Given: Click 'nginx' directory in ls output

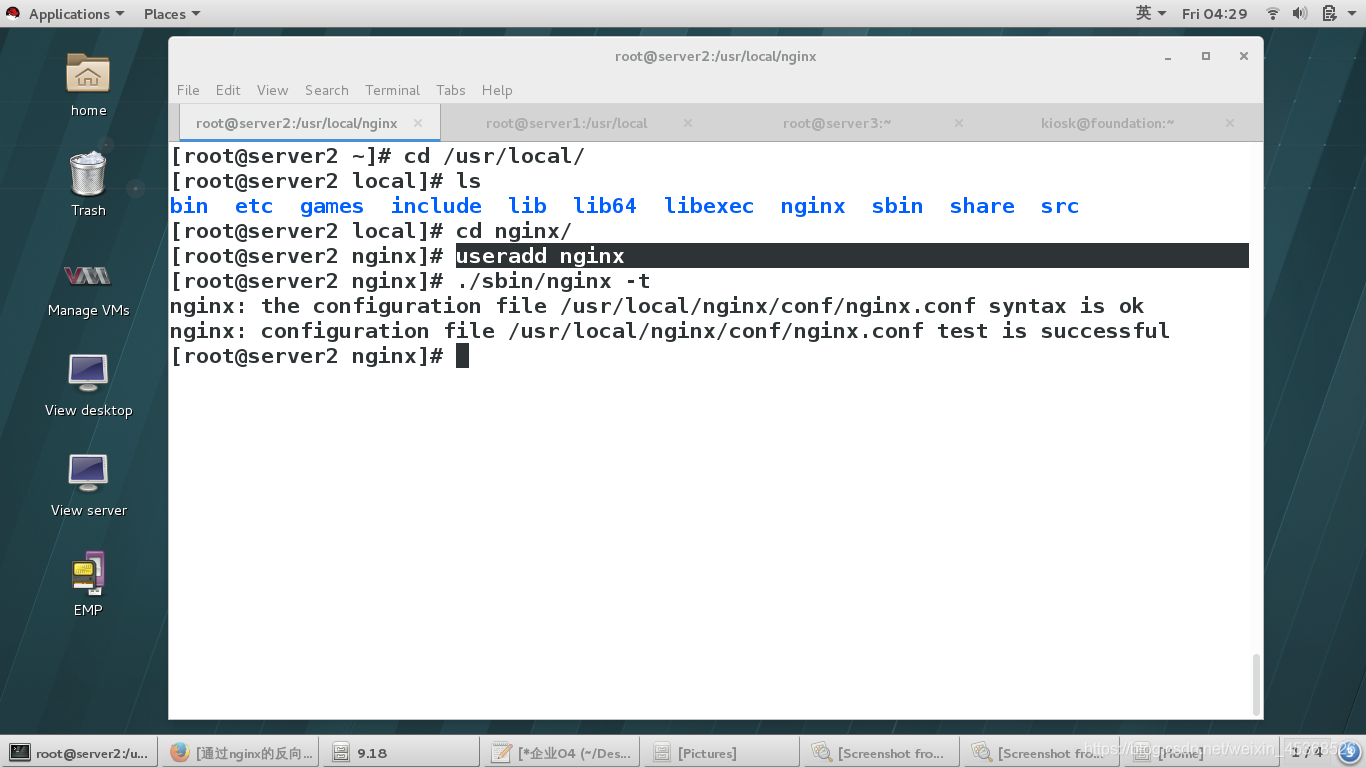Looking at the screenshot, I should click(813, 206).
